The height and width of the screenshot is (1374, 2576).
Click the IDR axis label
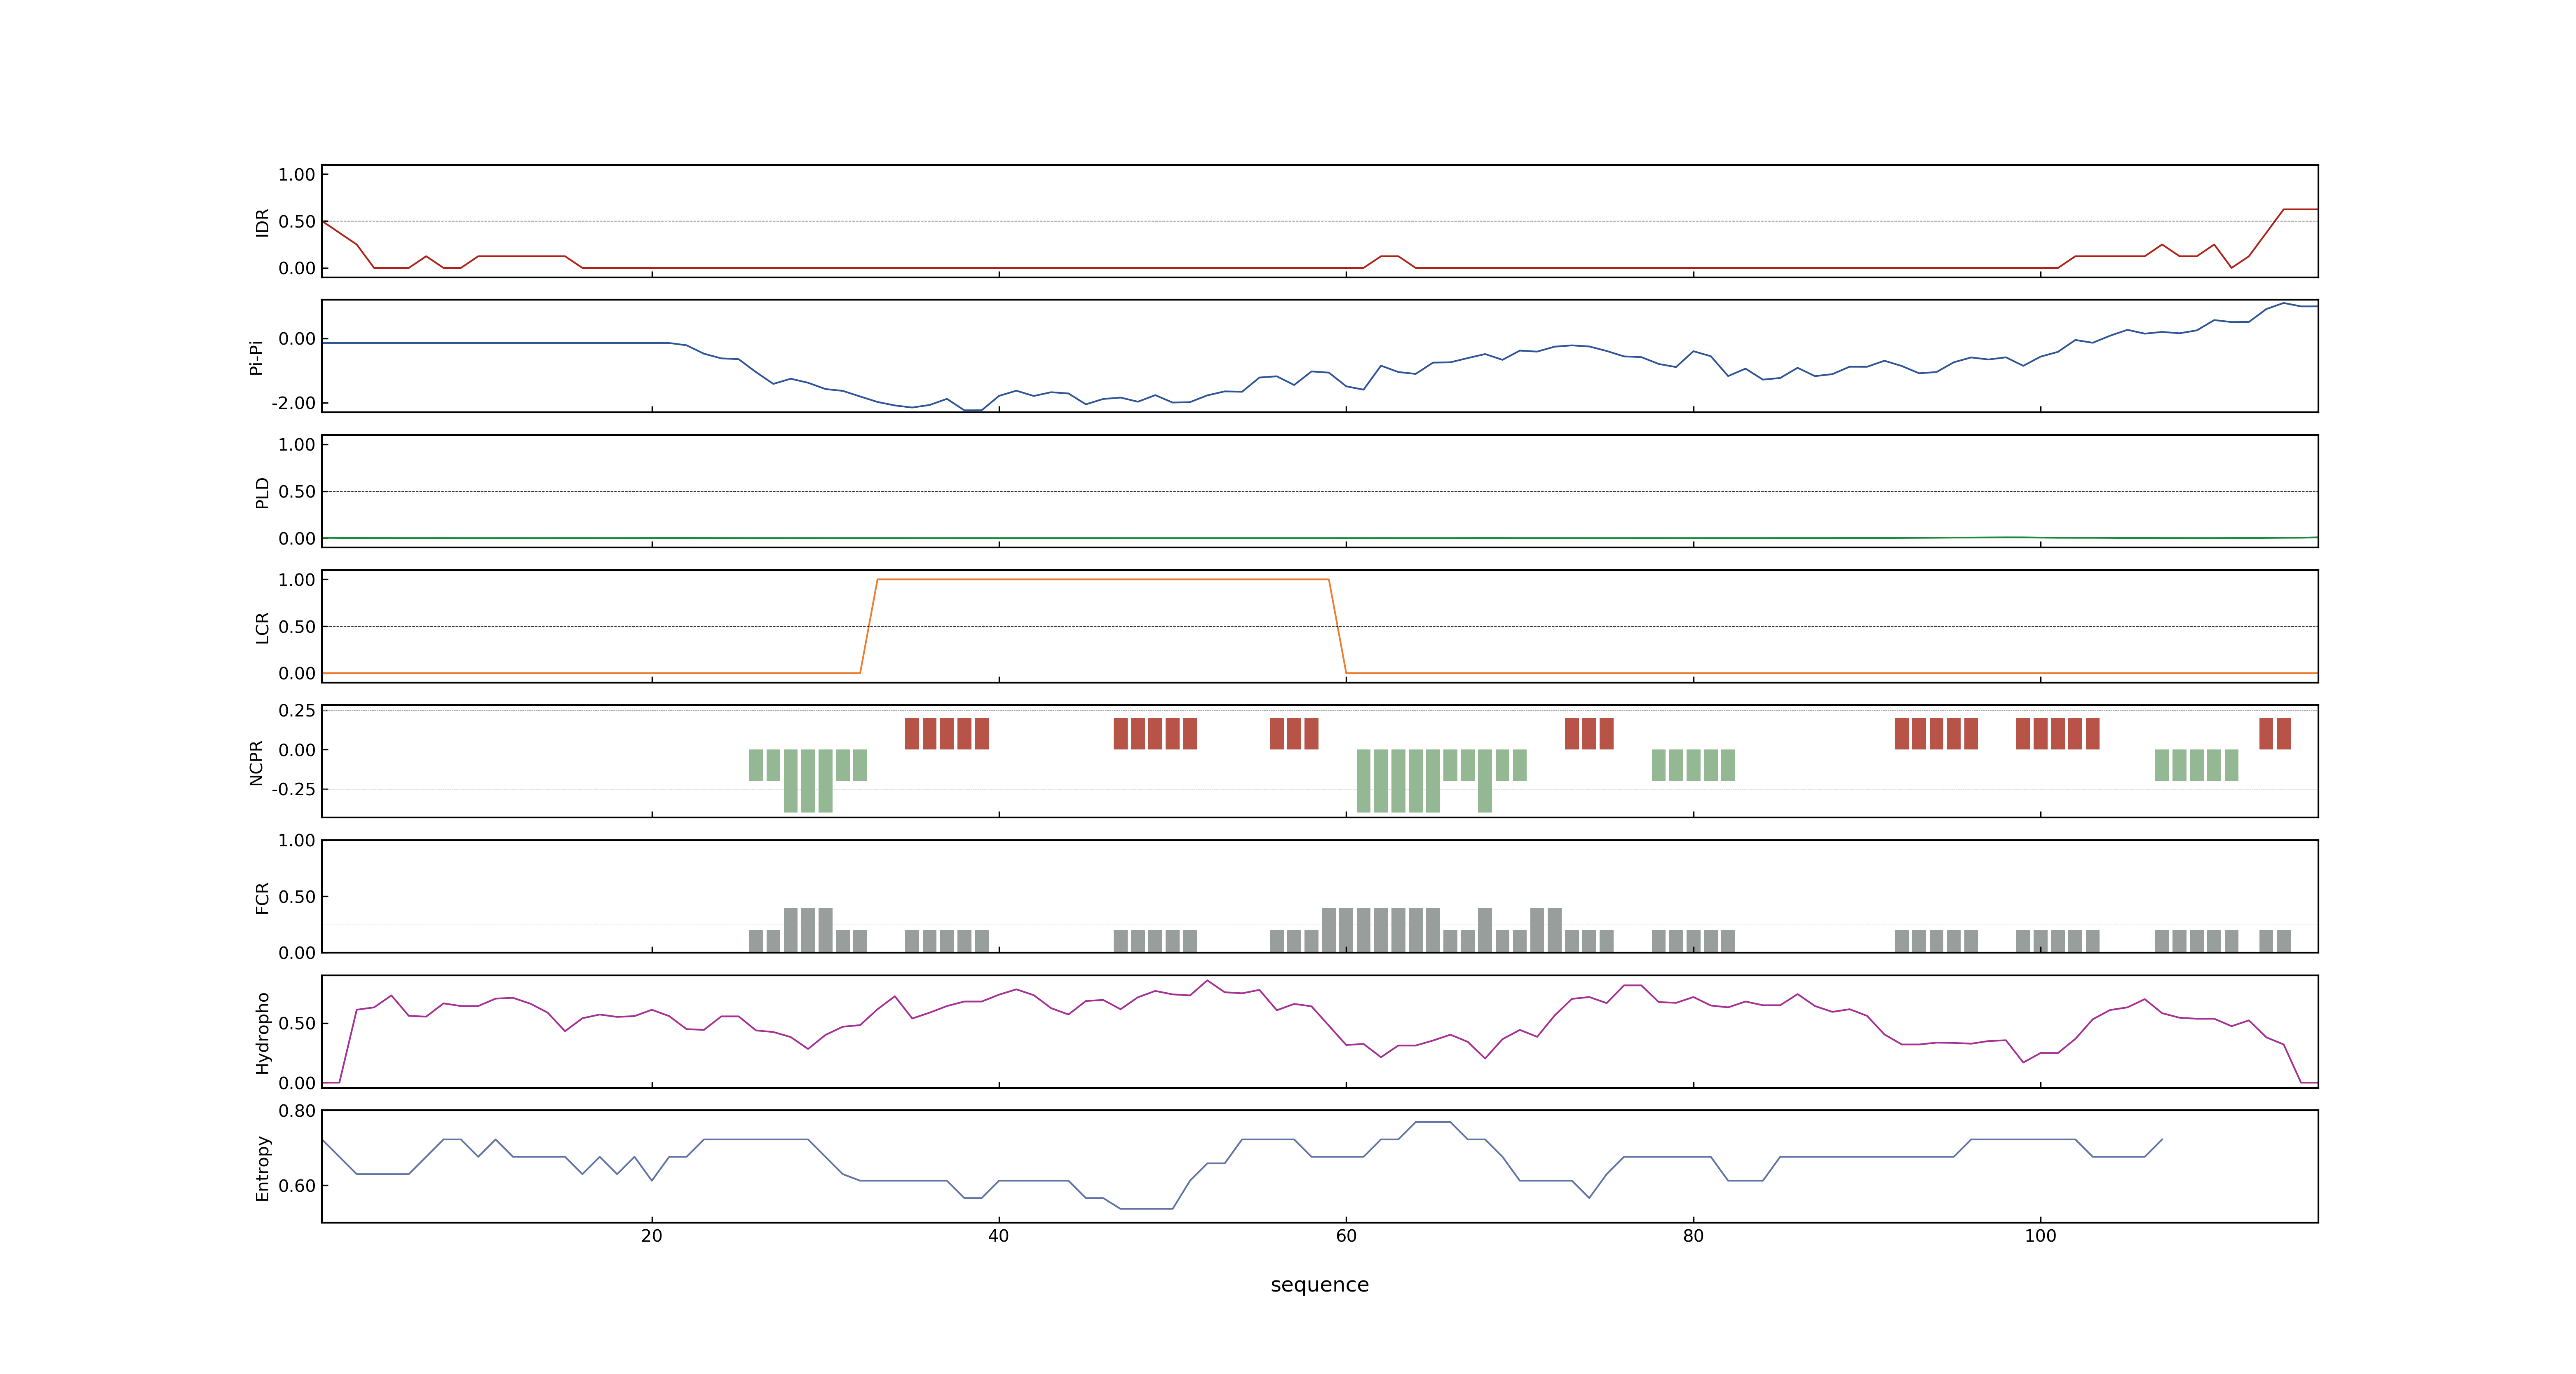(262, 222)
